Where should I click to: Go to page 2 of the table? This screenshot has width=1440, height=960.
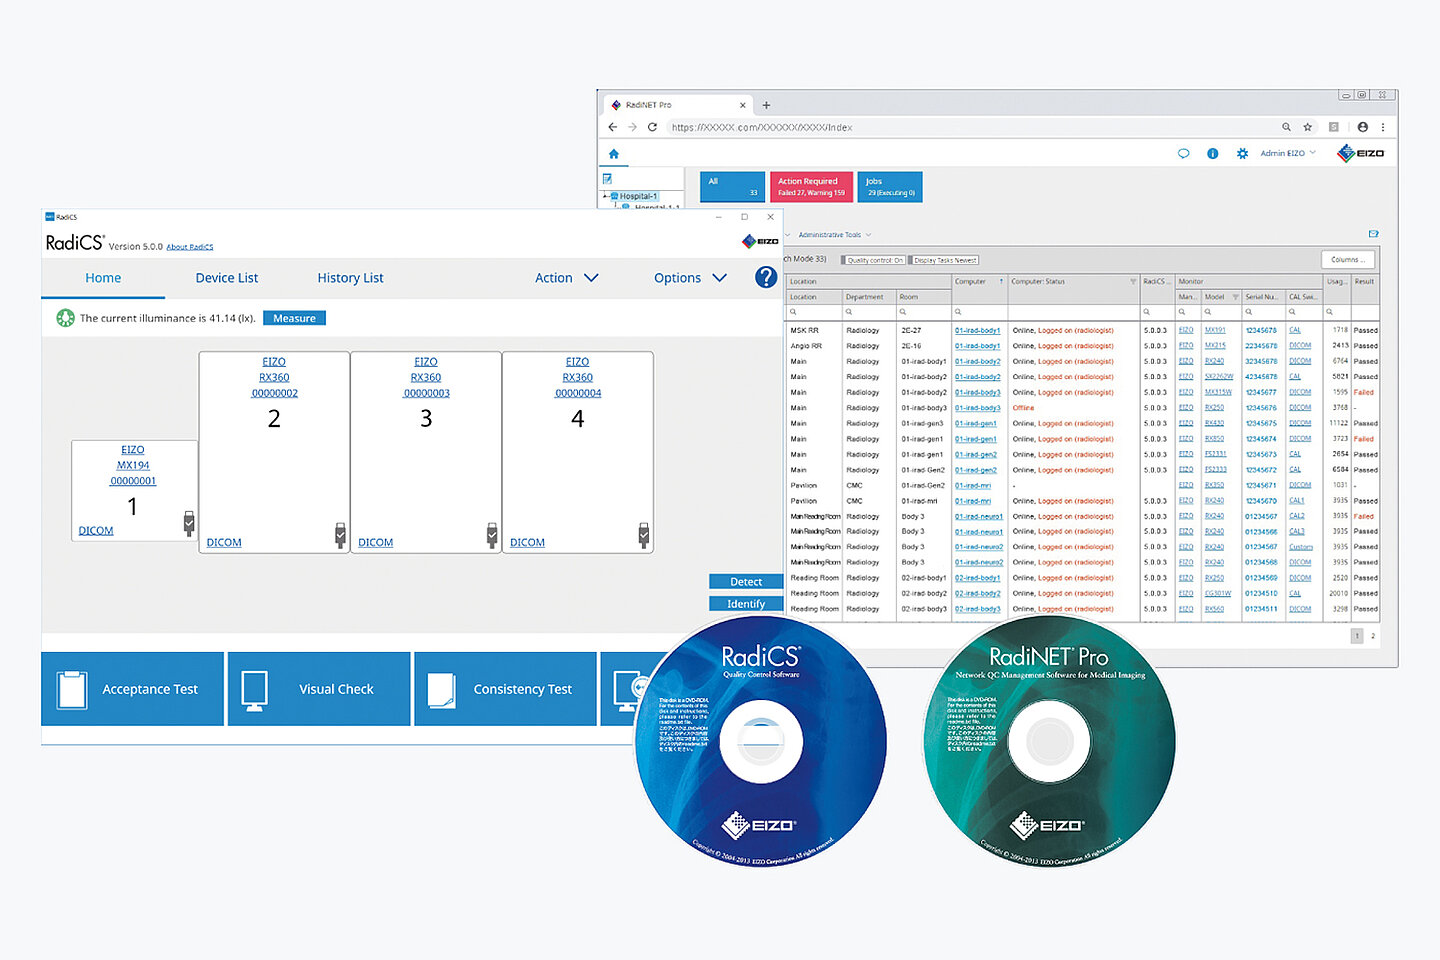click(x=1373, y=636)
